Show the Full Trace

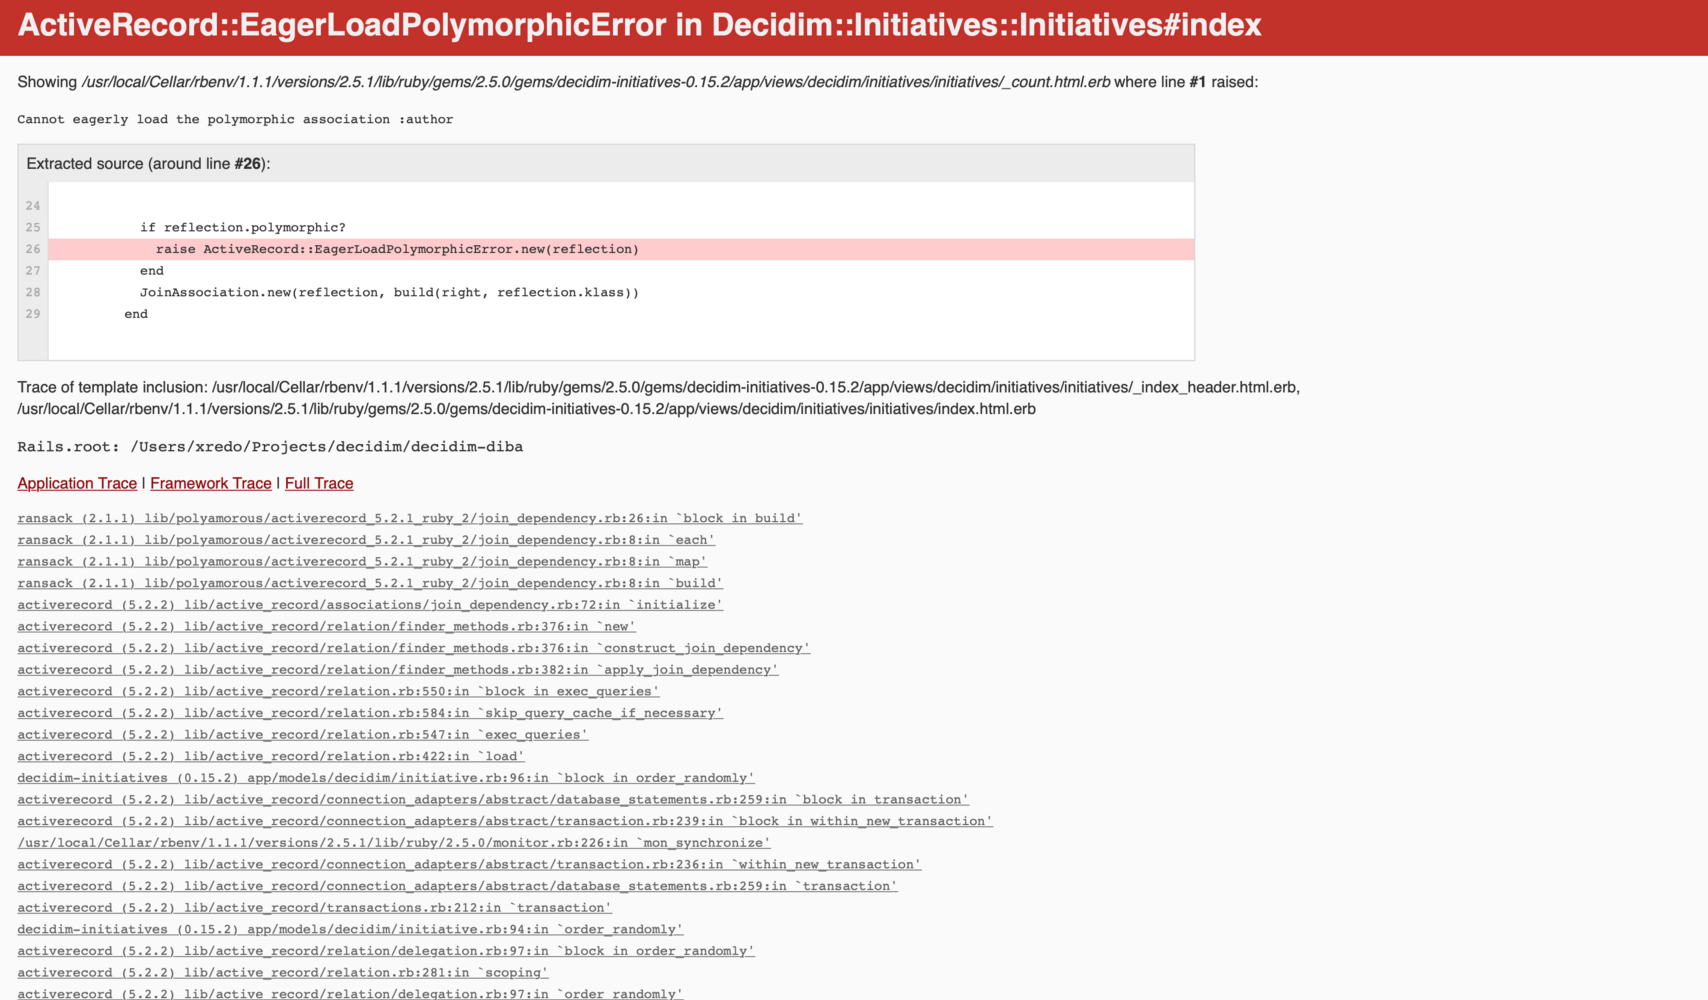coord(319,483)
